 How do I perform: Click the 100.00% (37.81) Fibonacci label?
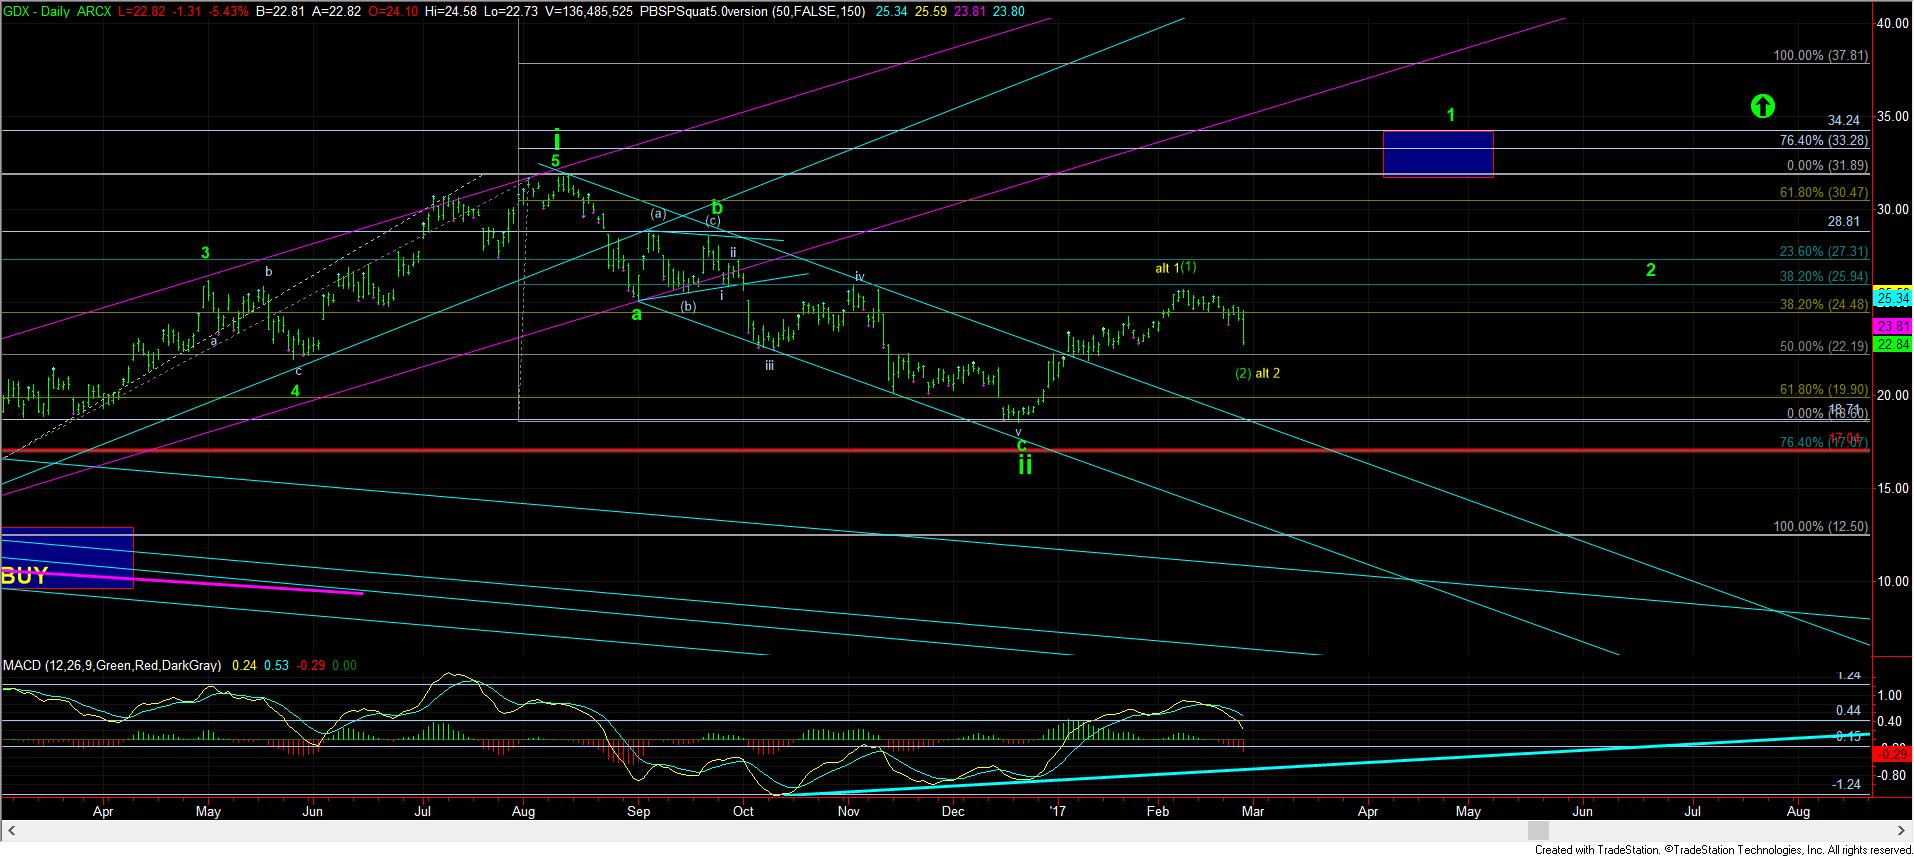click(1820, 56)
